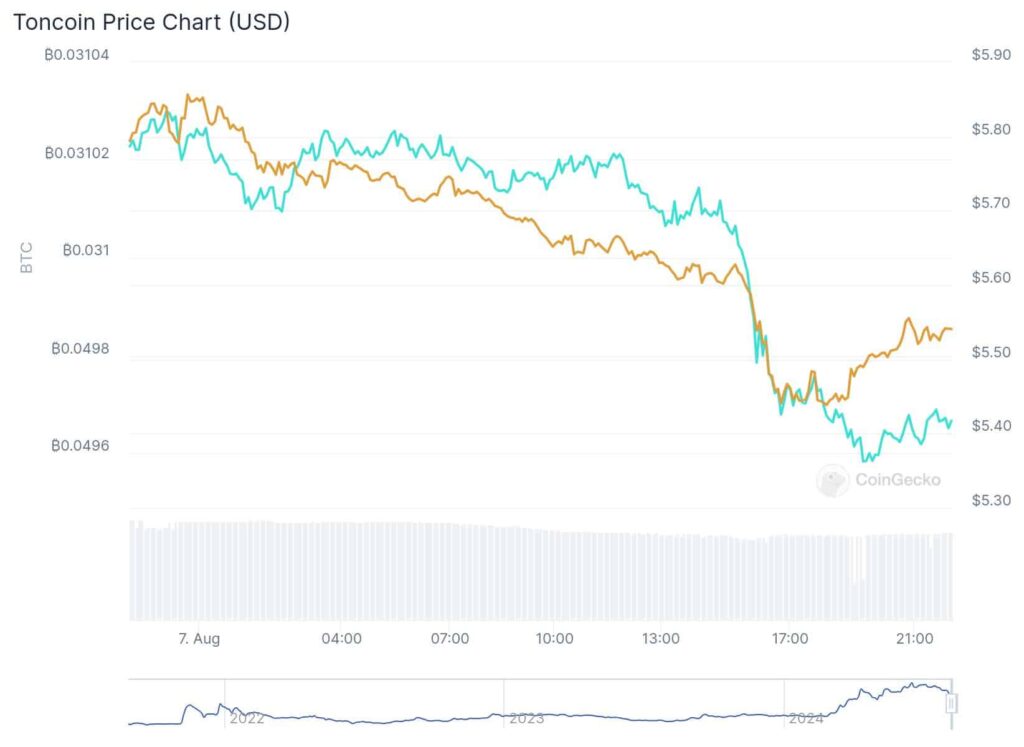This screenshot has height=747, width=1024.
Task: Click the 2023 marker in the navigator
Action: pyautogui.click(x=526, y=718)
